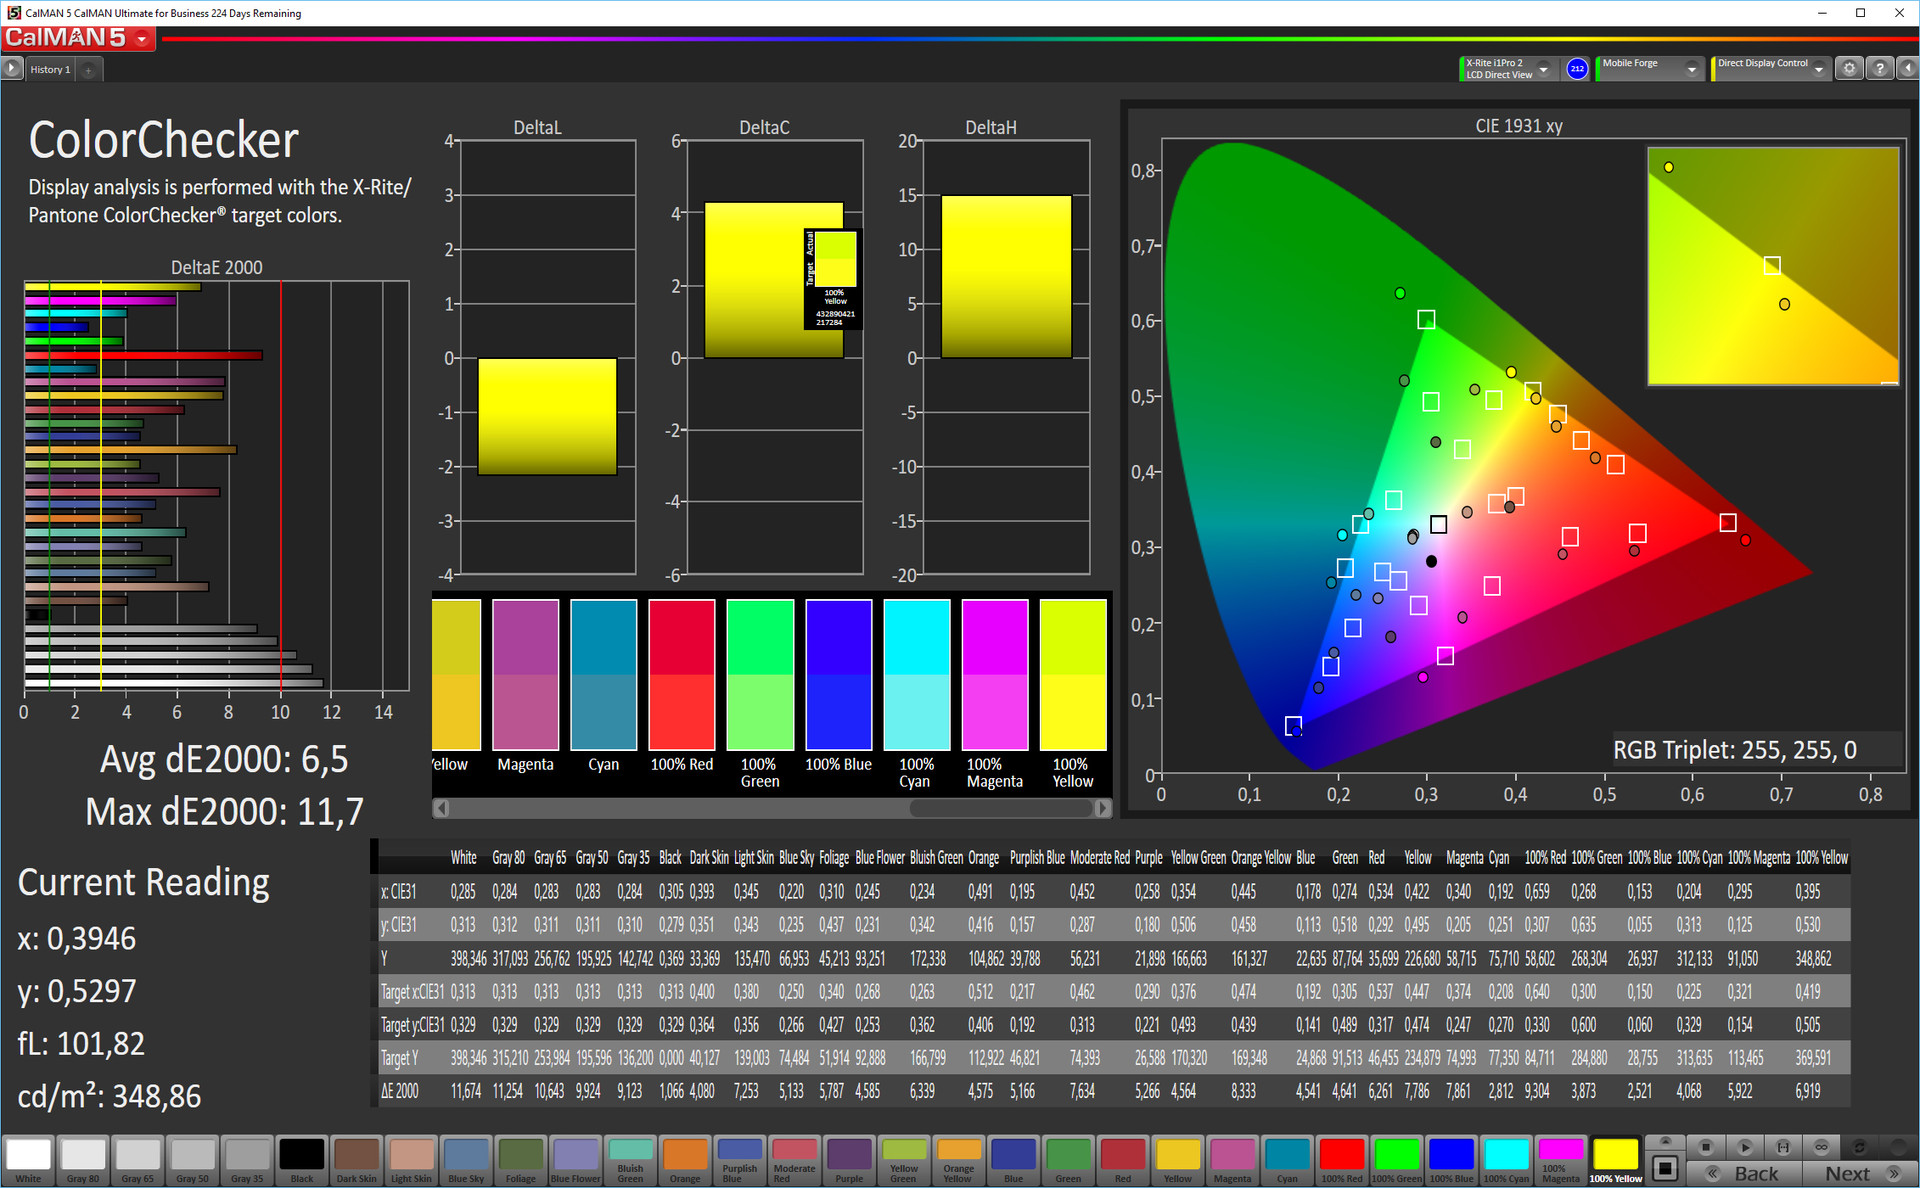Click the continuous read infinity icon
Screen dimensions: 1920x1188
click(x=1821, y=1147)
